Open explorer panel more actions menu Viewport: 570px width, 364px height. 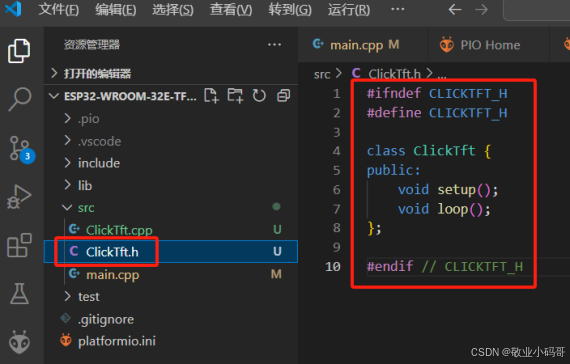pyautogui.click(x=274, y=45)
